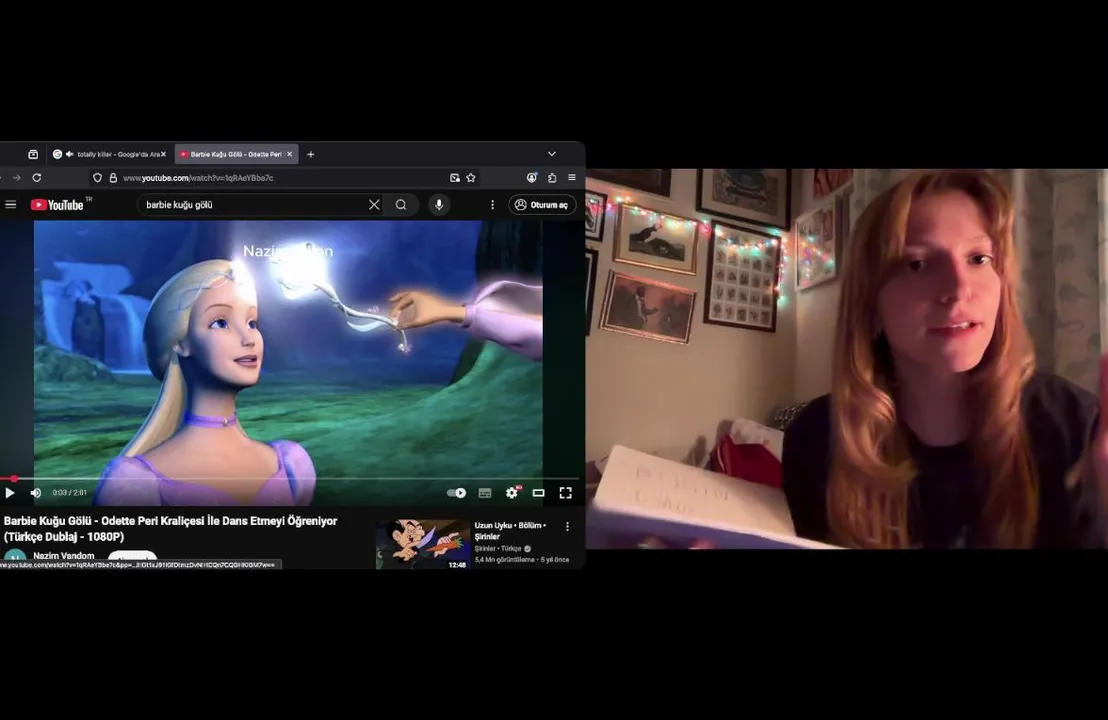Viewport: 1108px width, 720px height.
Task: Open YouTube settings three-dot menu
Action: click(x=493, y=205)
